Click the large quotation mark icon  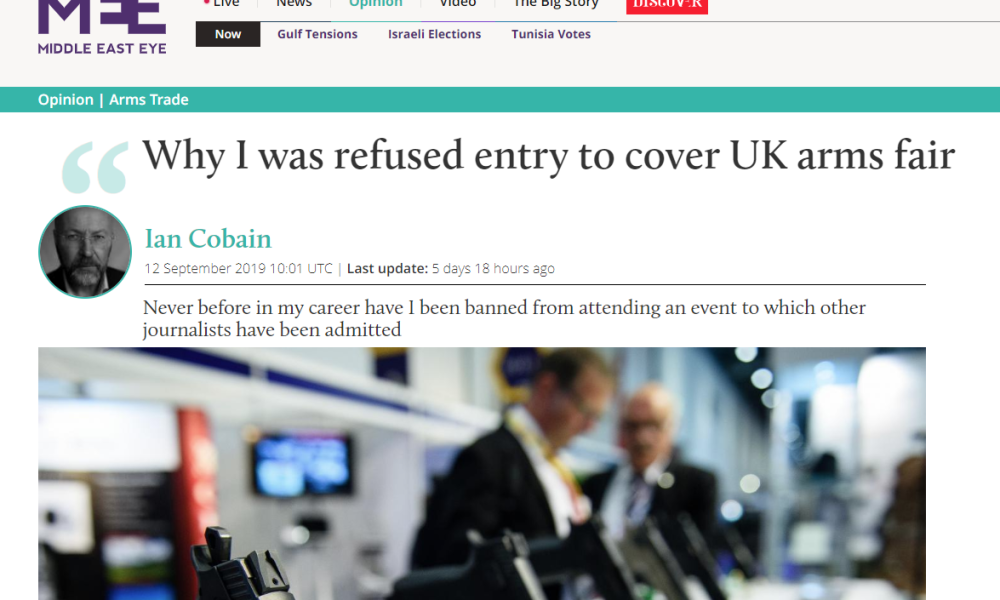(95, 167)
